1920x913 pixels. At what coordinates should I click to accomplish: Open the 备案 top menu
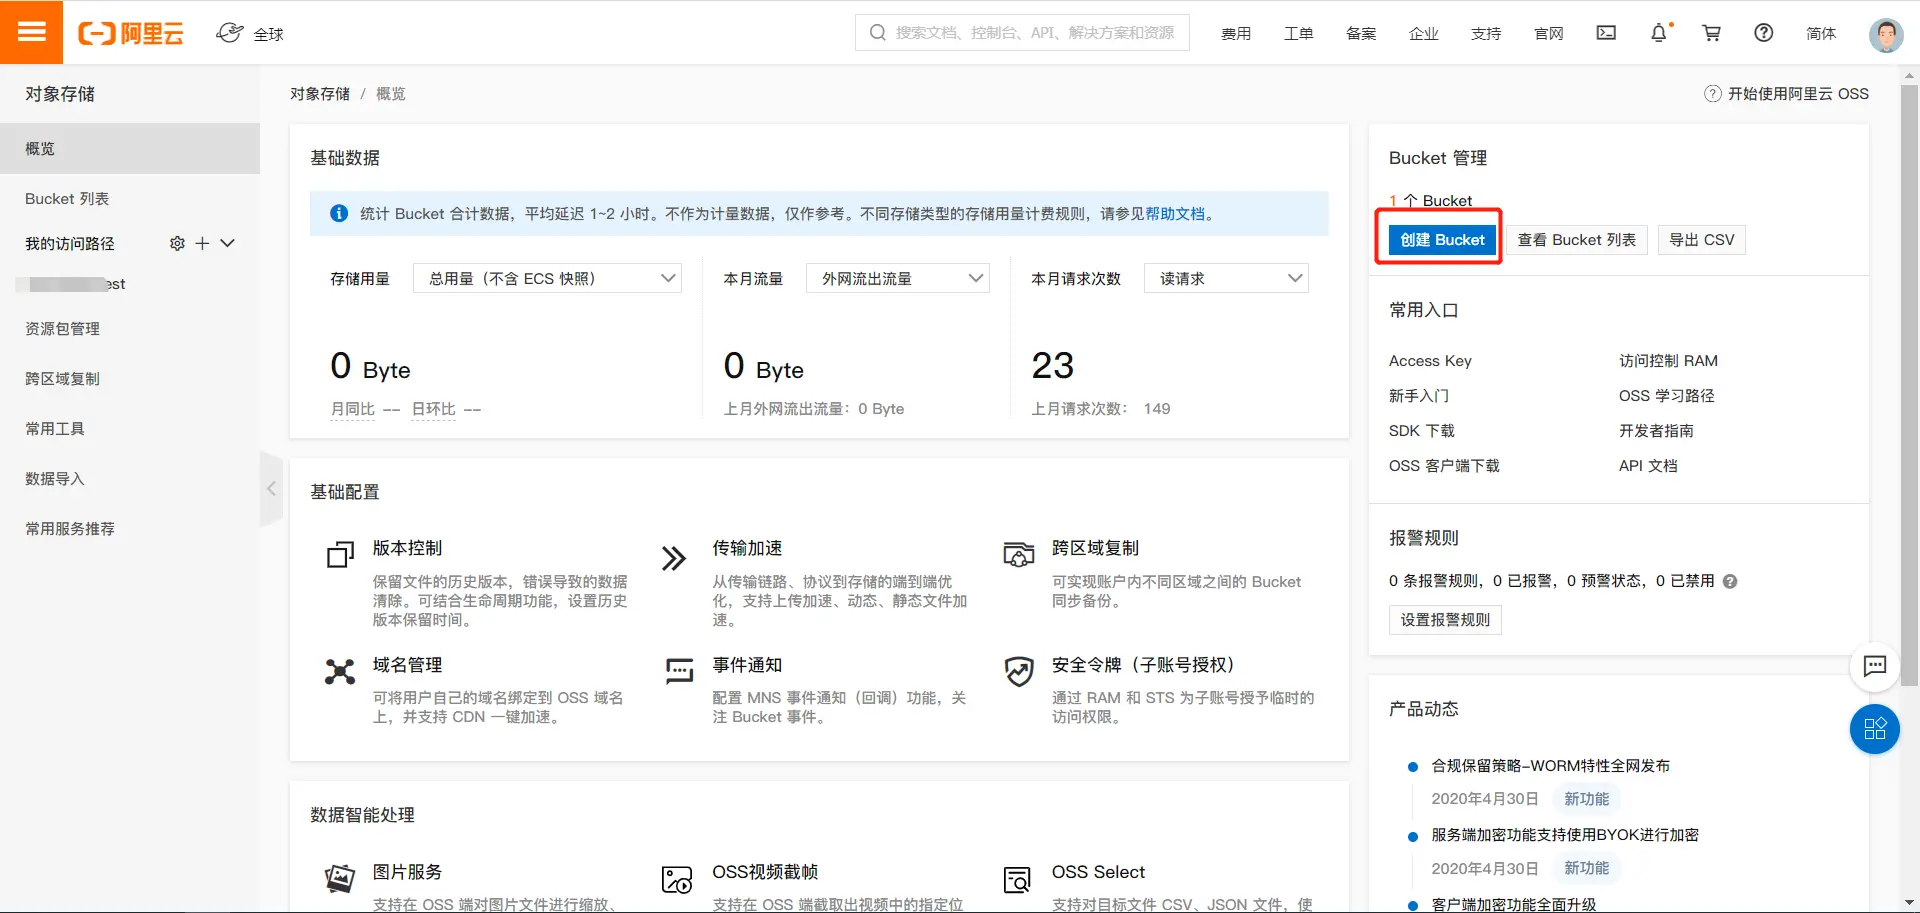(1361, 34)
